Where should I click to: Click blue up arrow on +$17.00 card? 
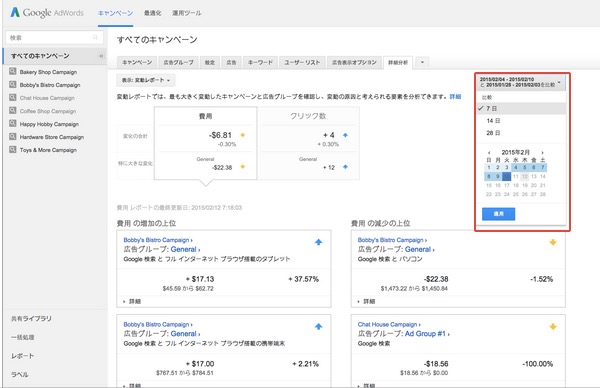[x=318, y=326]
